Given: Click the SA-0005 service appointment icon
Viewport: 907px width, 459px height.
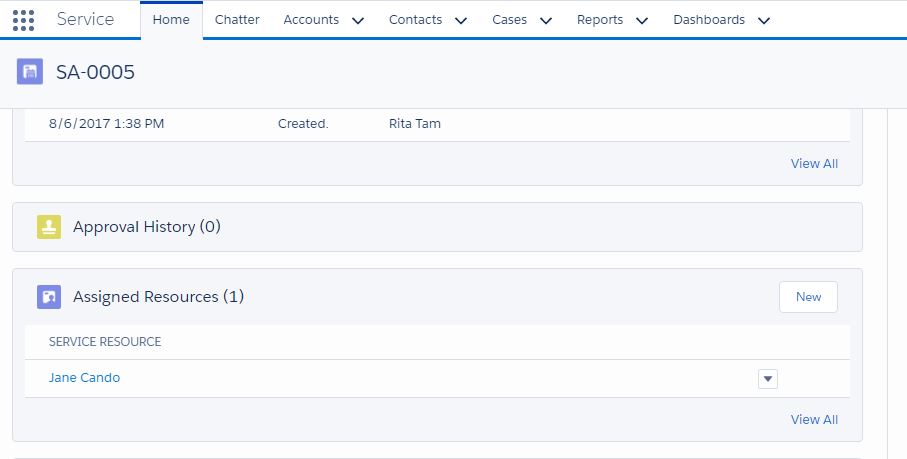Looking at the screenshot, I should (30, 72).
